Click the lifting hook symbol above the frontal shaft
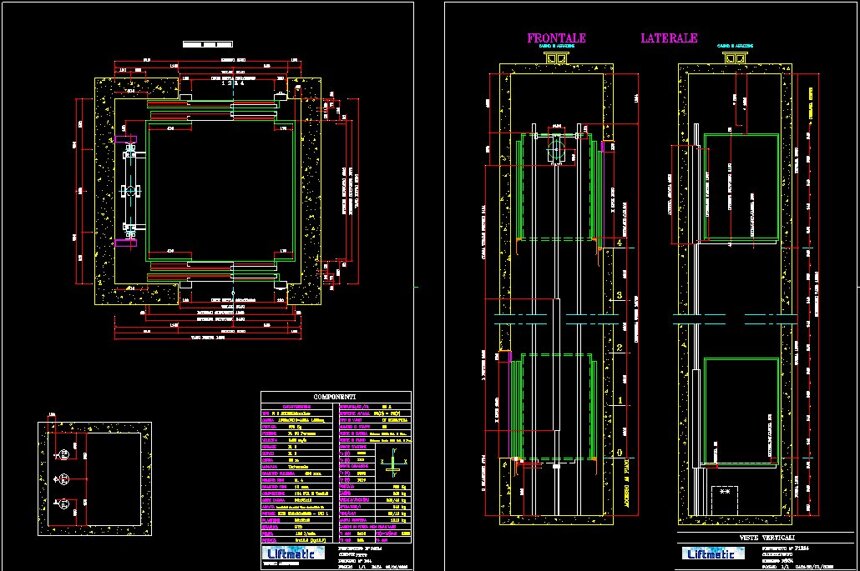 [557, 57]
